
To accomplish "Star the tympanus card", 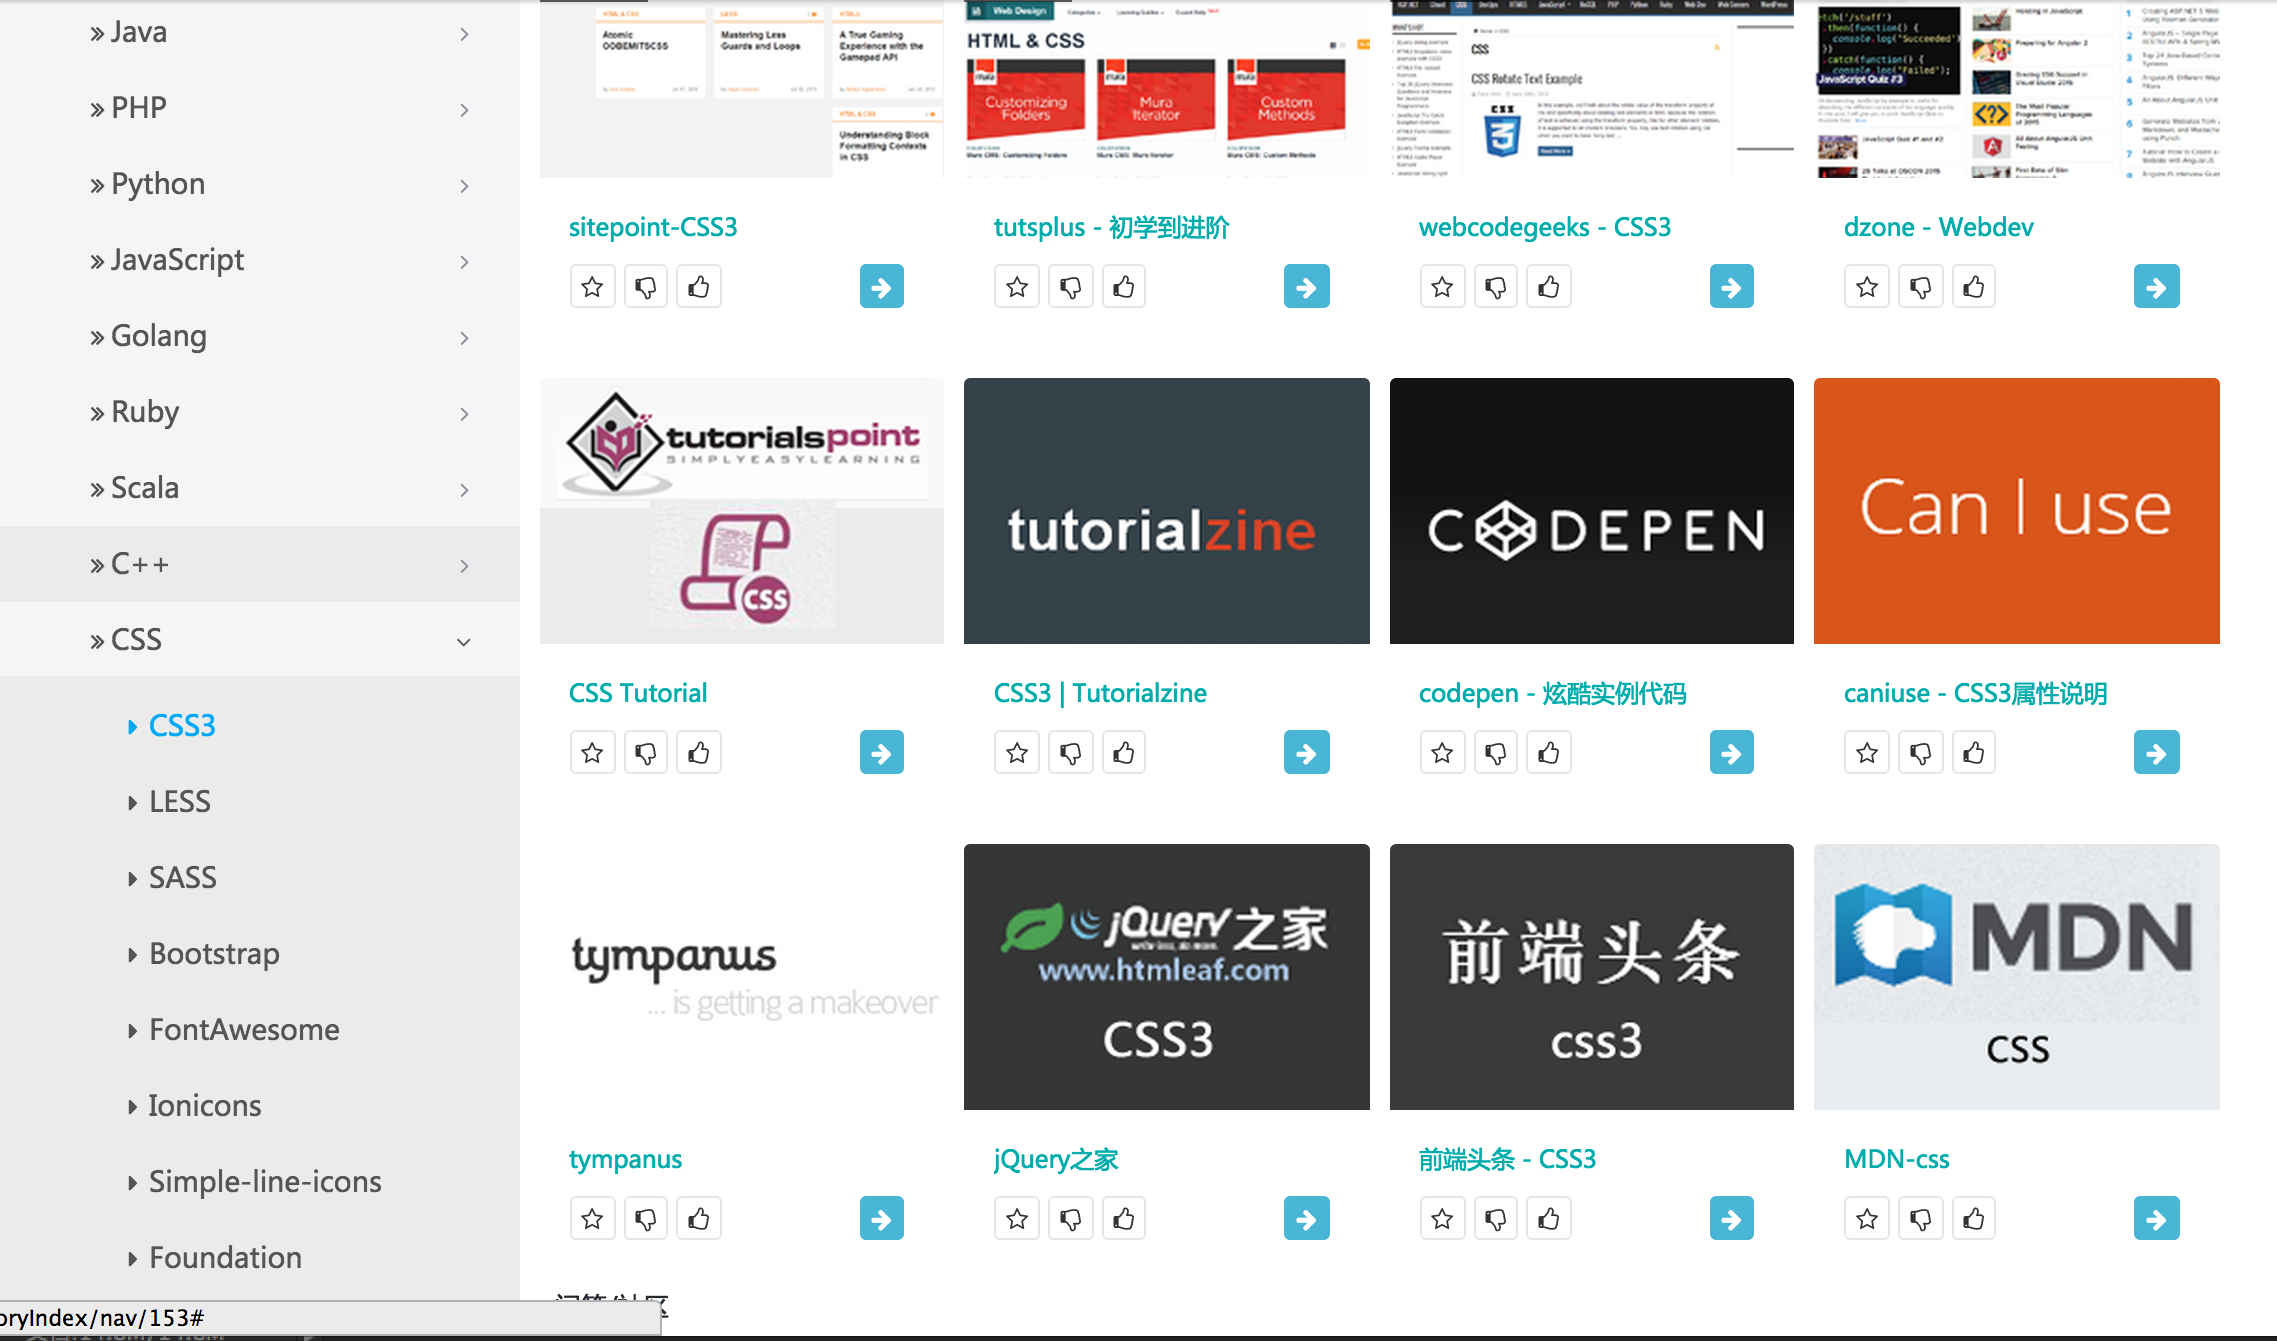I will 592,1219.
